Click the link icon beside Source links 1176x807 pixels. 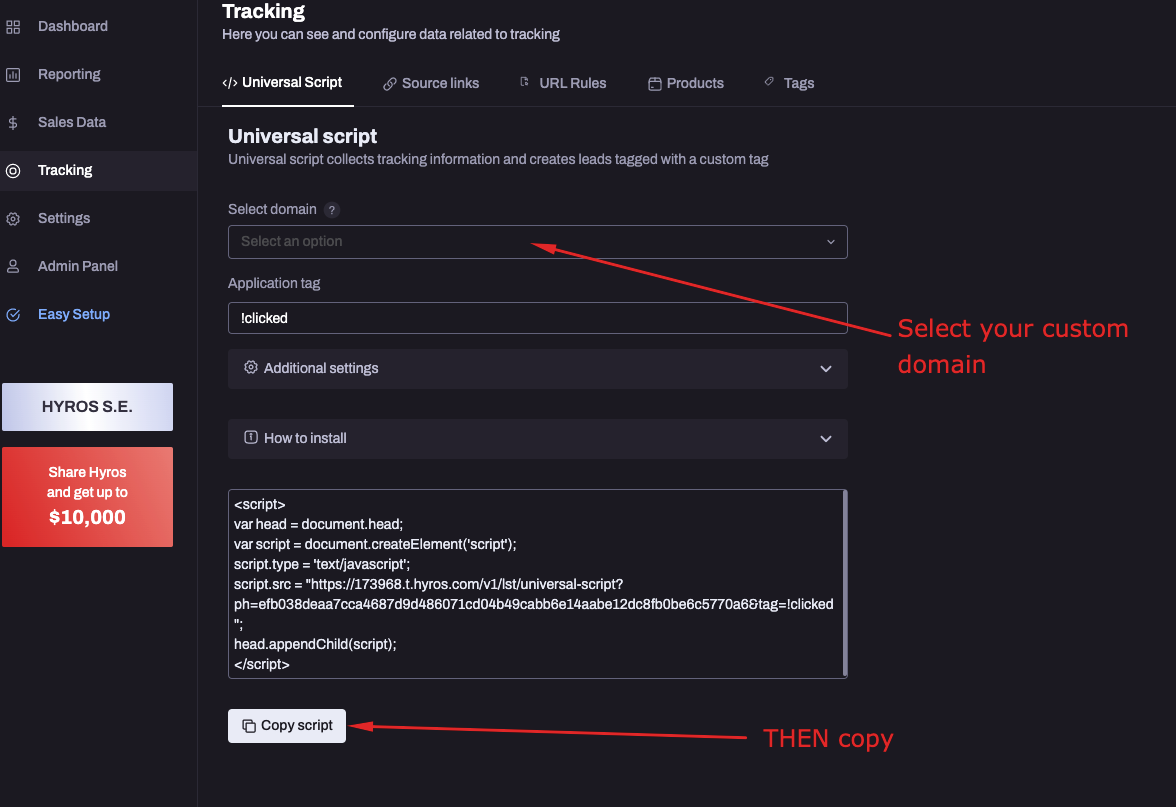coord(388,83)
